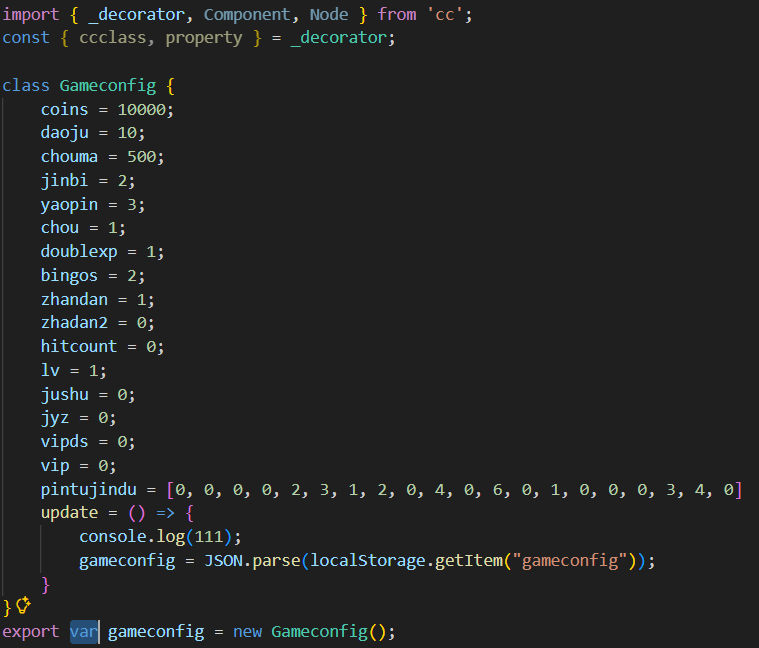This screenshot has width=759, height=648.
Task: Click the value 500
Action: pos(142,157)
